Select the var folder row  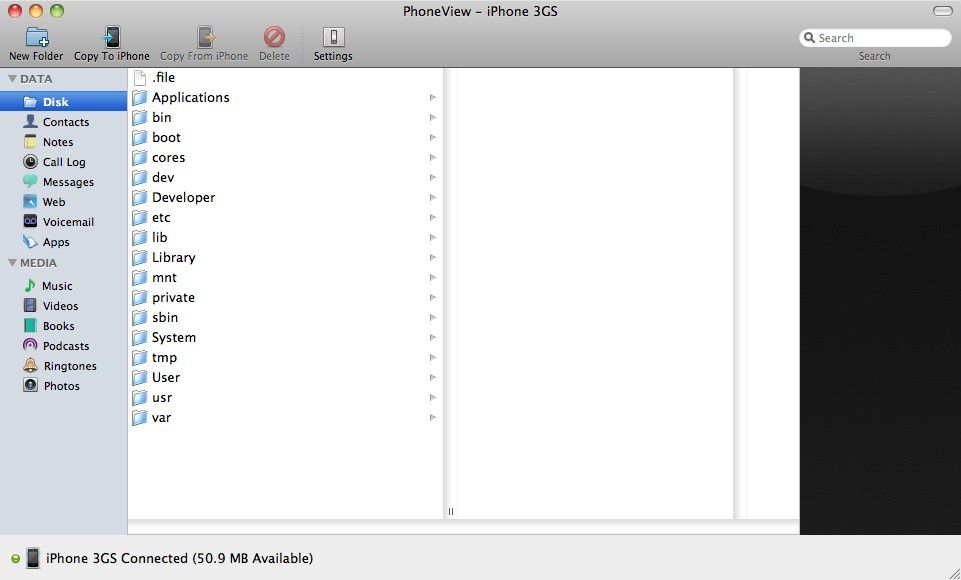point(285,418)
